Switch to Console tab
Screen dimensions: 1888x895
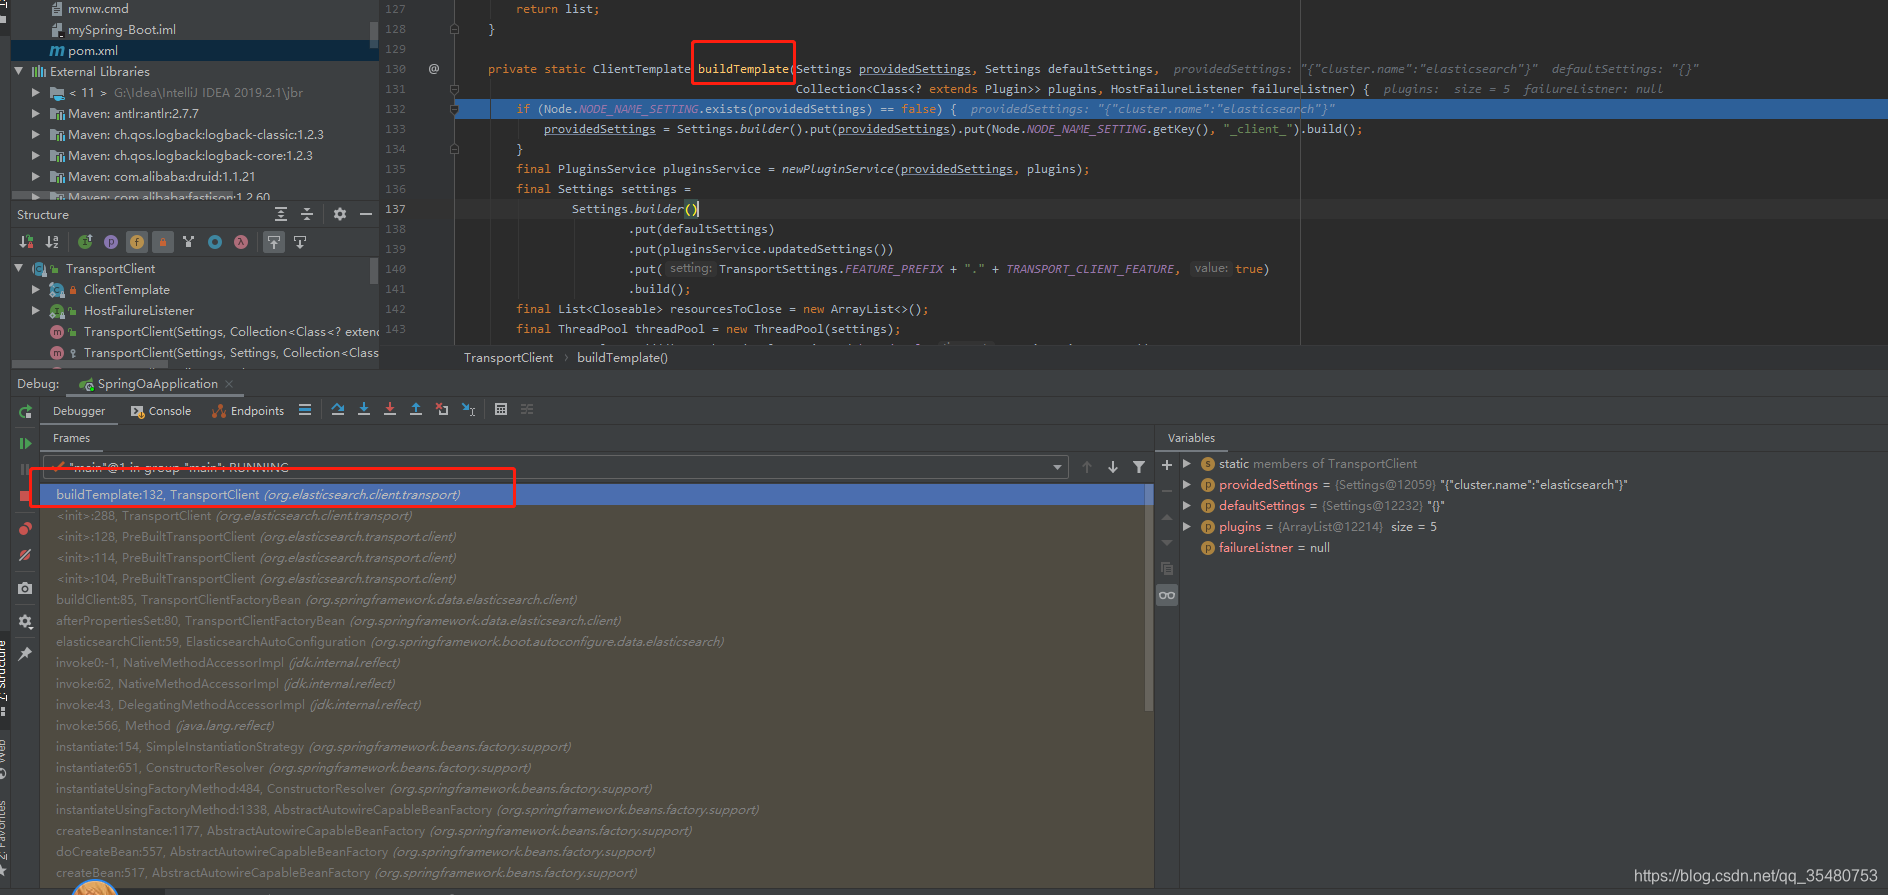[x=161, y=411]
